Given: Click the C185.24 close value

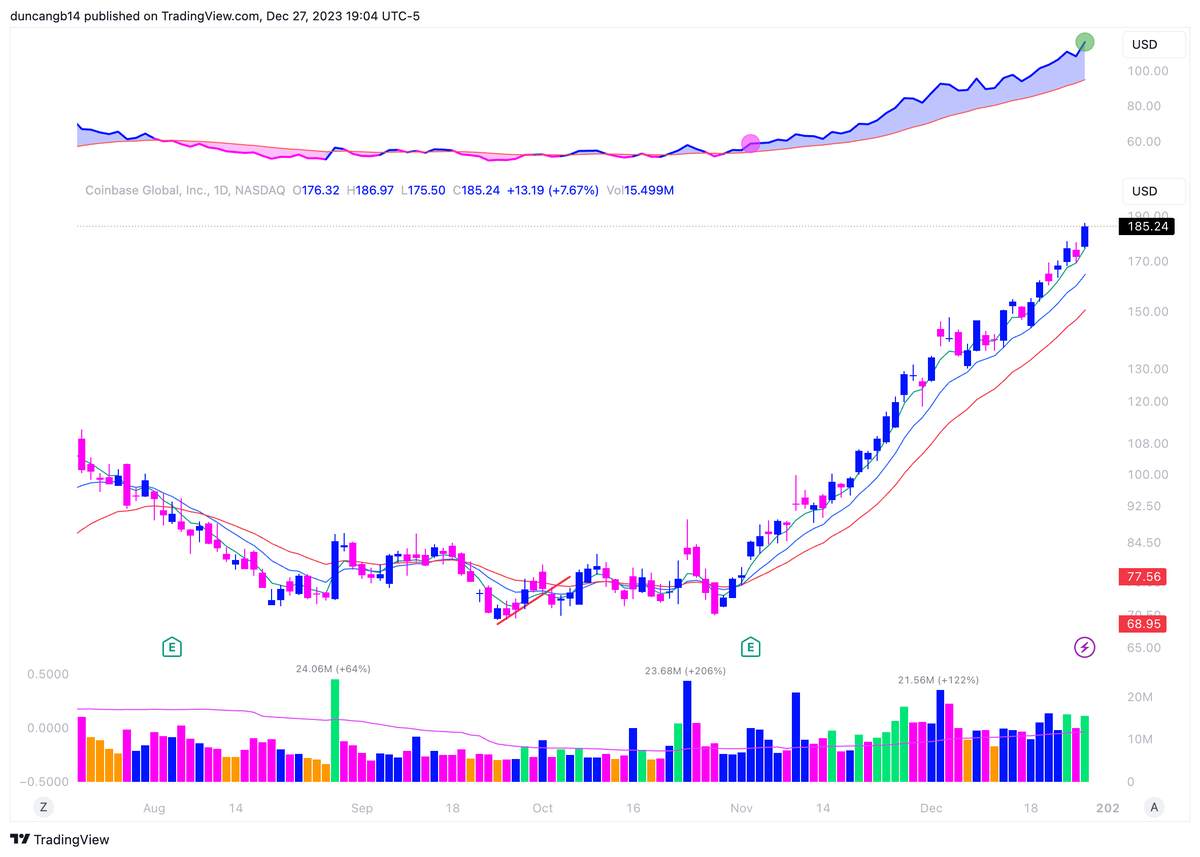Looking at the screenshot, I should pyautogui.click(x=476, y=190).
